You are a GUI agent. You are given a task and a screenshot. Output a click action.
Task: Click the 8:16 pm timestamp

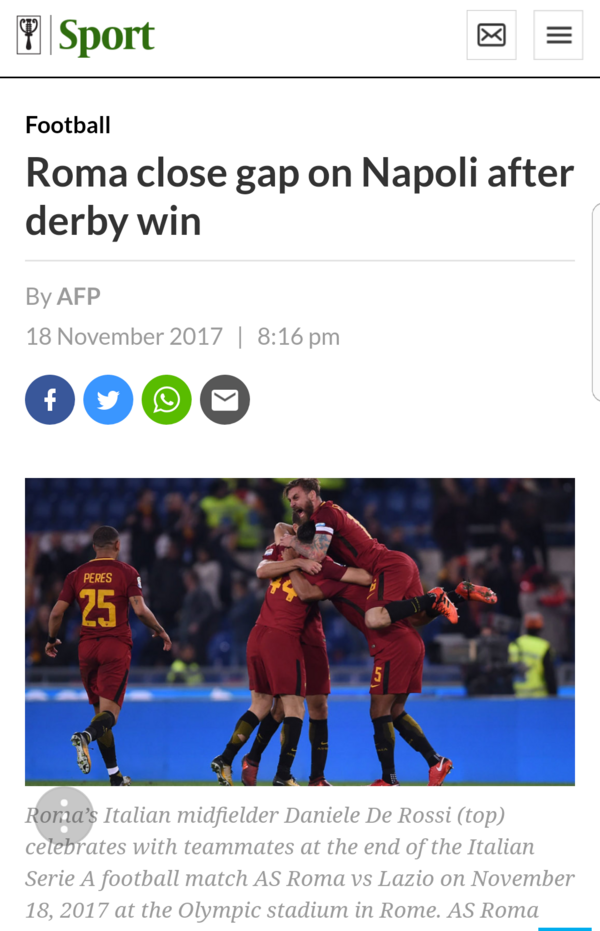click(x=299, y=337)
